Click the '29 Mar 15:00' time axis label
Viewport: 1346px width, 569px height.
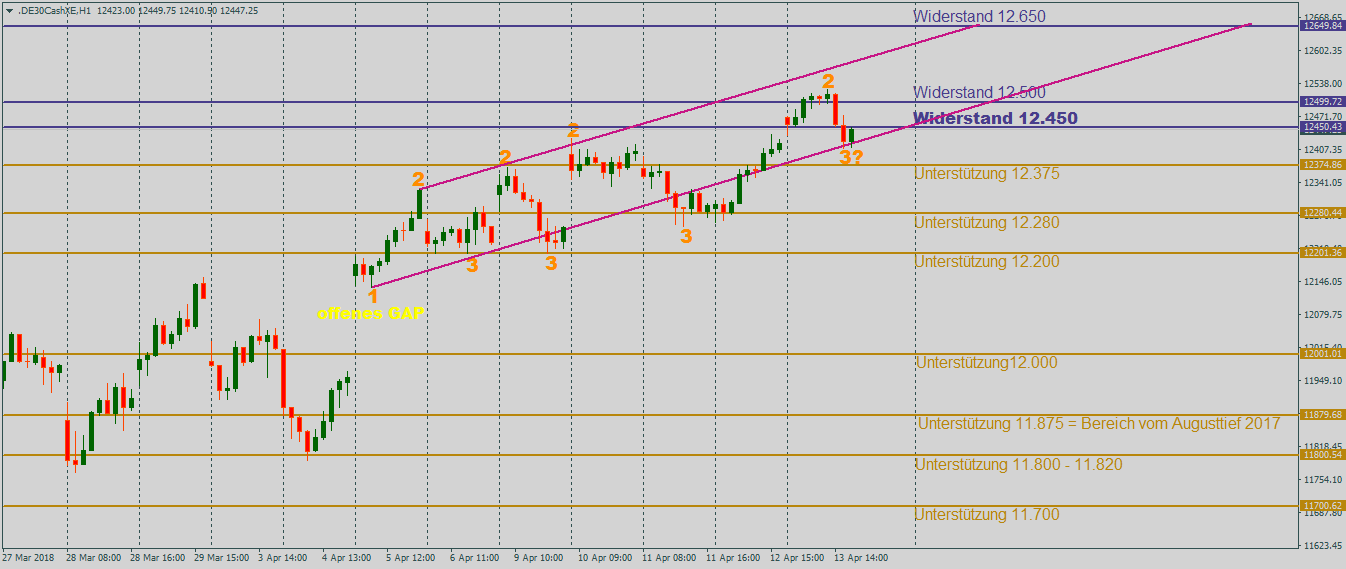coord(224,558)
